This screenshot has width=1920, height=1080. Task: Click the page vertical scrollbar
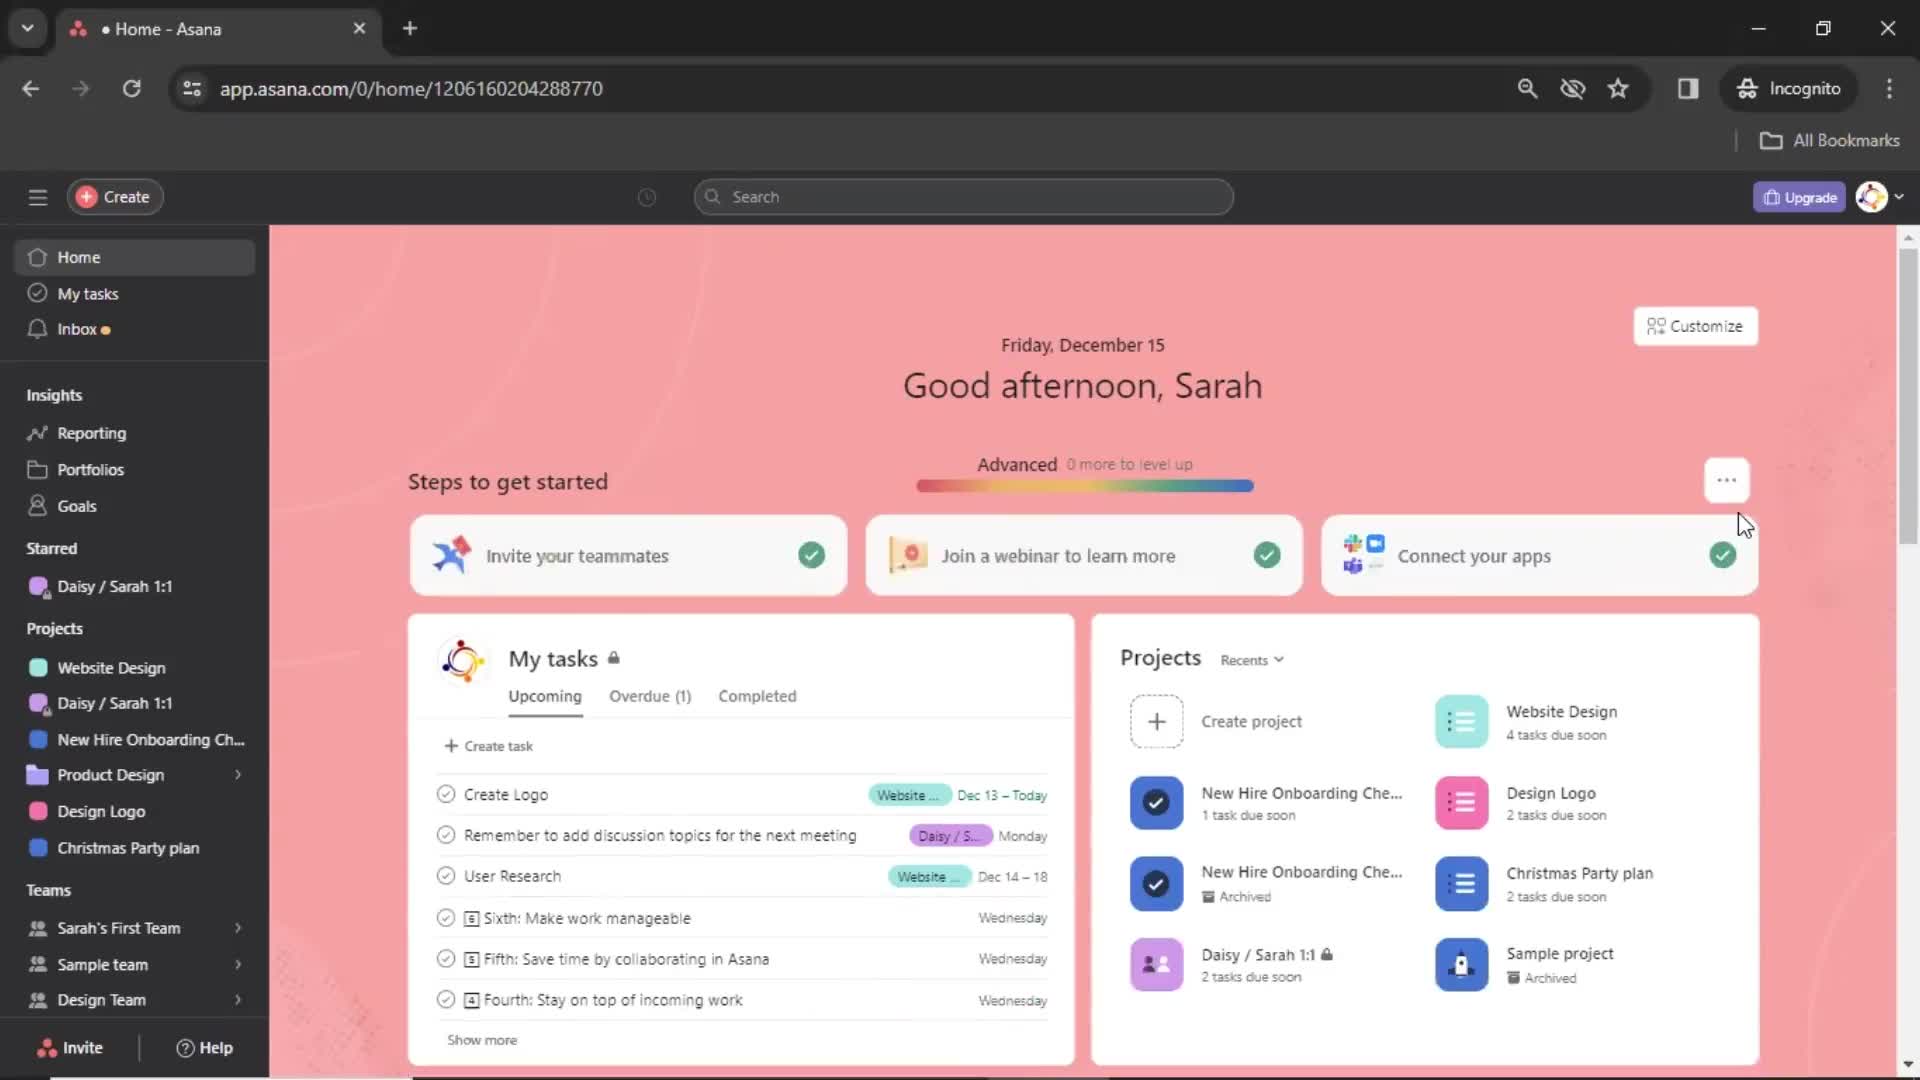(1907, 396)
